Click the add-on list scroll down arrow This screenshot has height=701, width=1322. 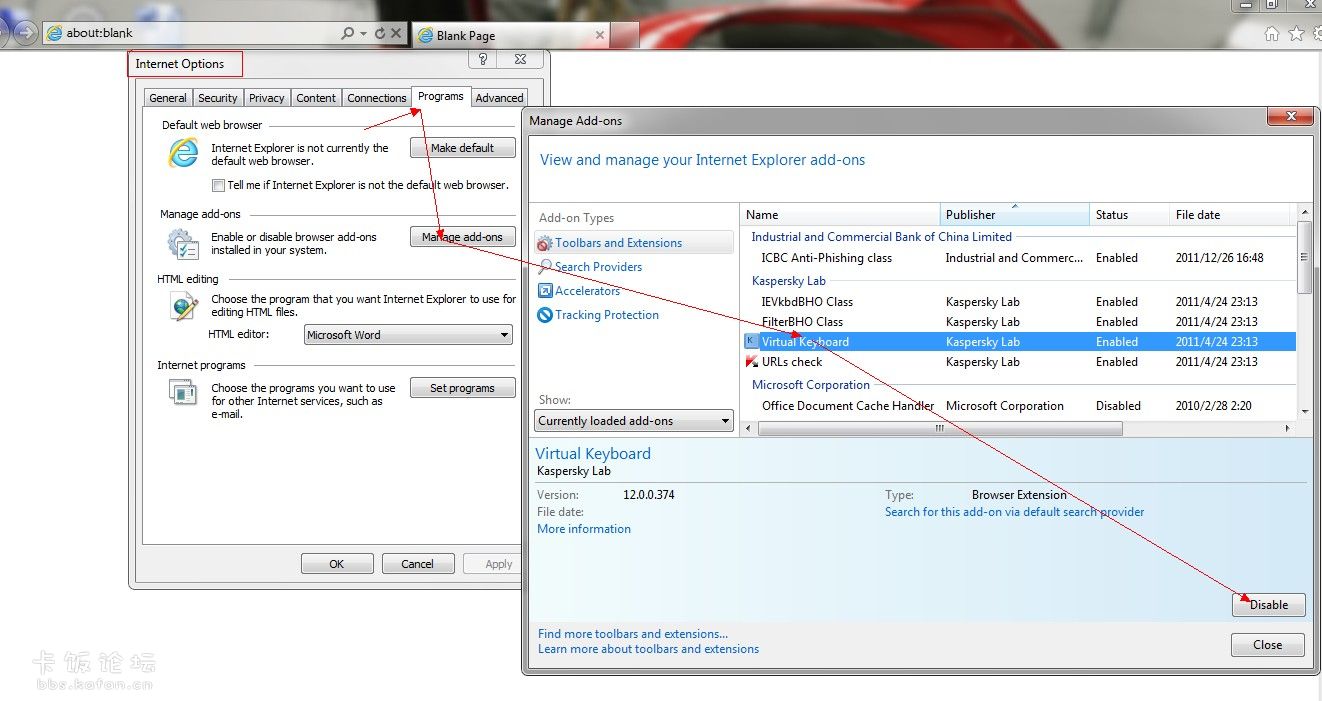pyautogui.click(x=1304, y=412)
